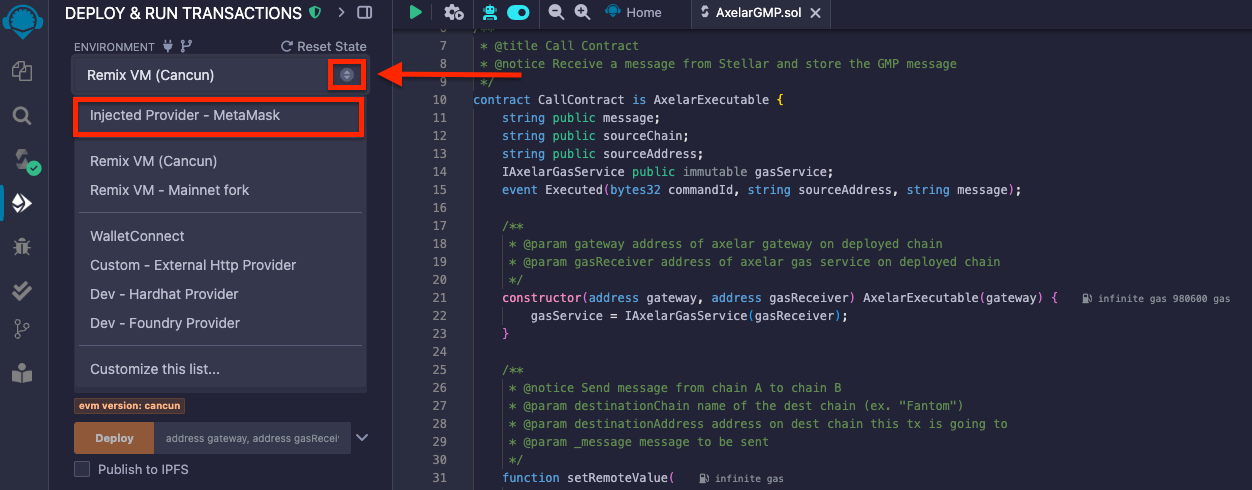Switch to the Home tab

634,13
